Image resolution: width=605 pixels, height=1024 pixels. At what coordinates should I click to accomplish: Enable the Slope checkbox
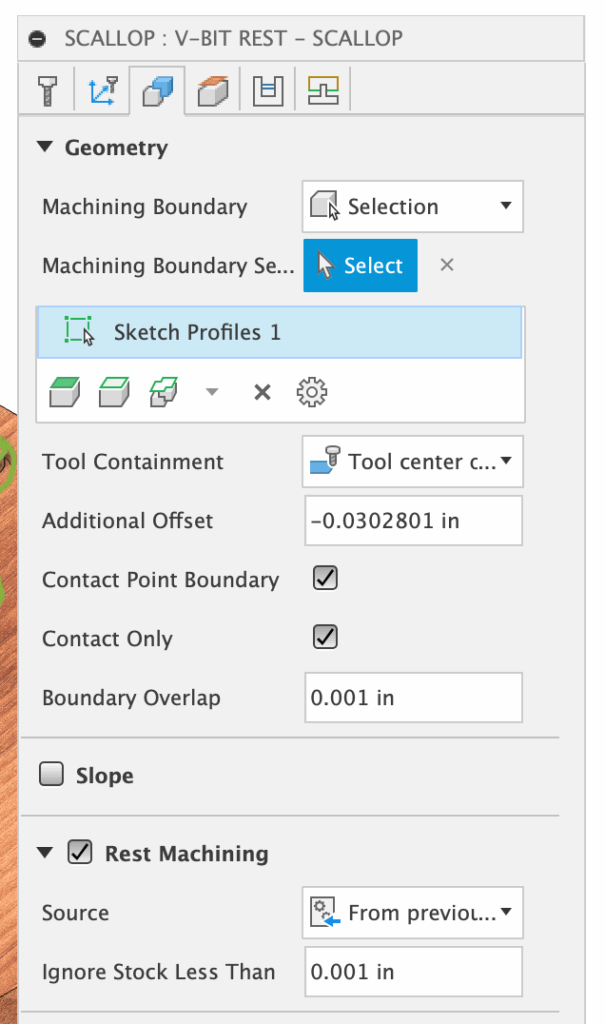[50, 775]
